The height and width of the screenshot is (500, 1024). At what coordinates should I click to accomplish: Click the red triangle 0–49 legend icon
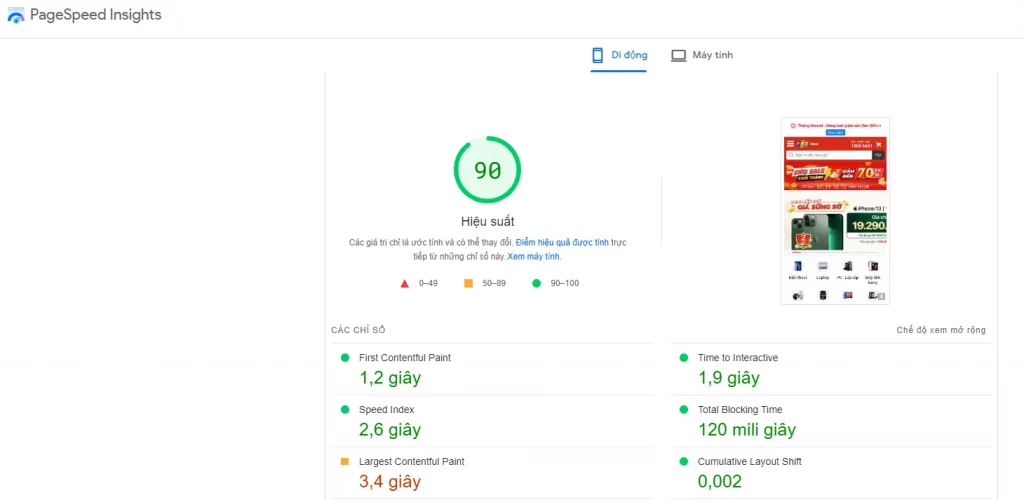405,283
